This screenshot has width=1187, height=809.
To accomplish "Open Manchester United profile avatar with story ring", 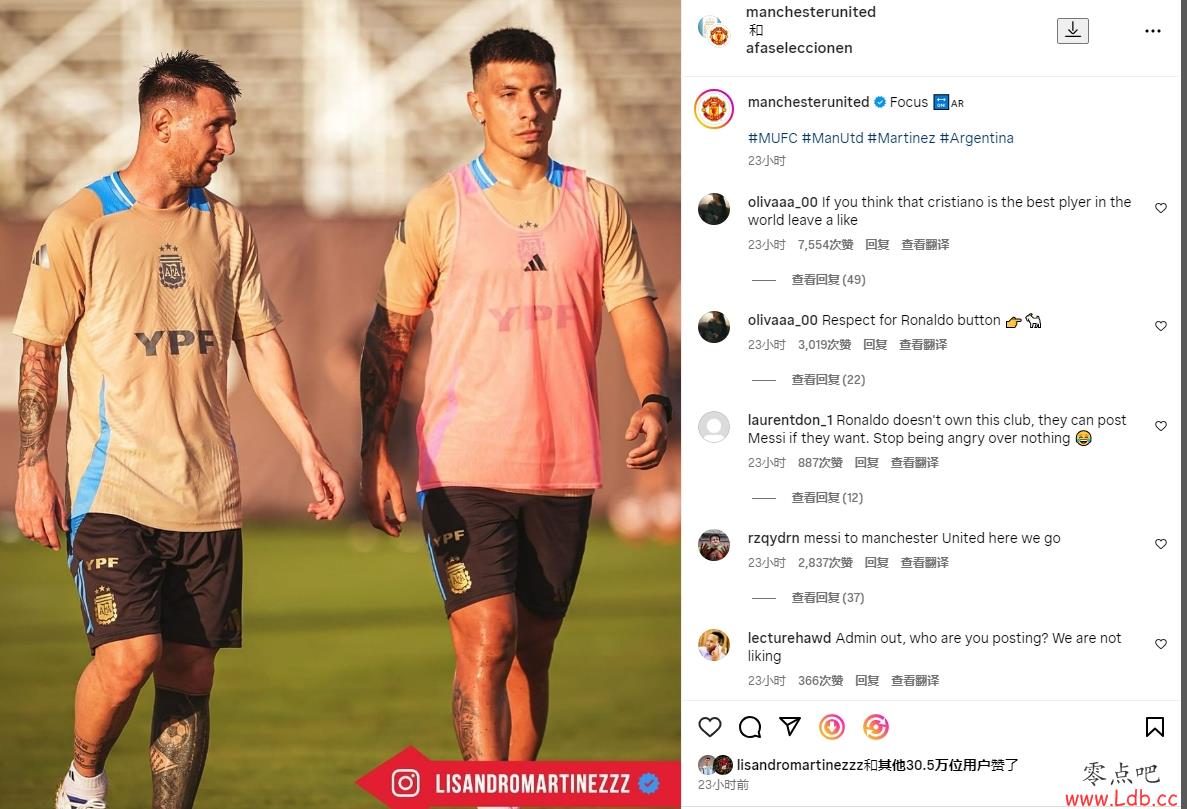I will click(x=714, y=109).
